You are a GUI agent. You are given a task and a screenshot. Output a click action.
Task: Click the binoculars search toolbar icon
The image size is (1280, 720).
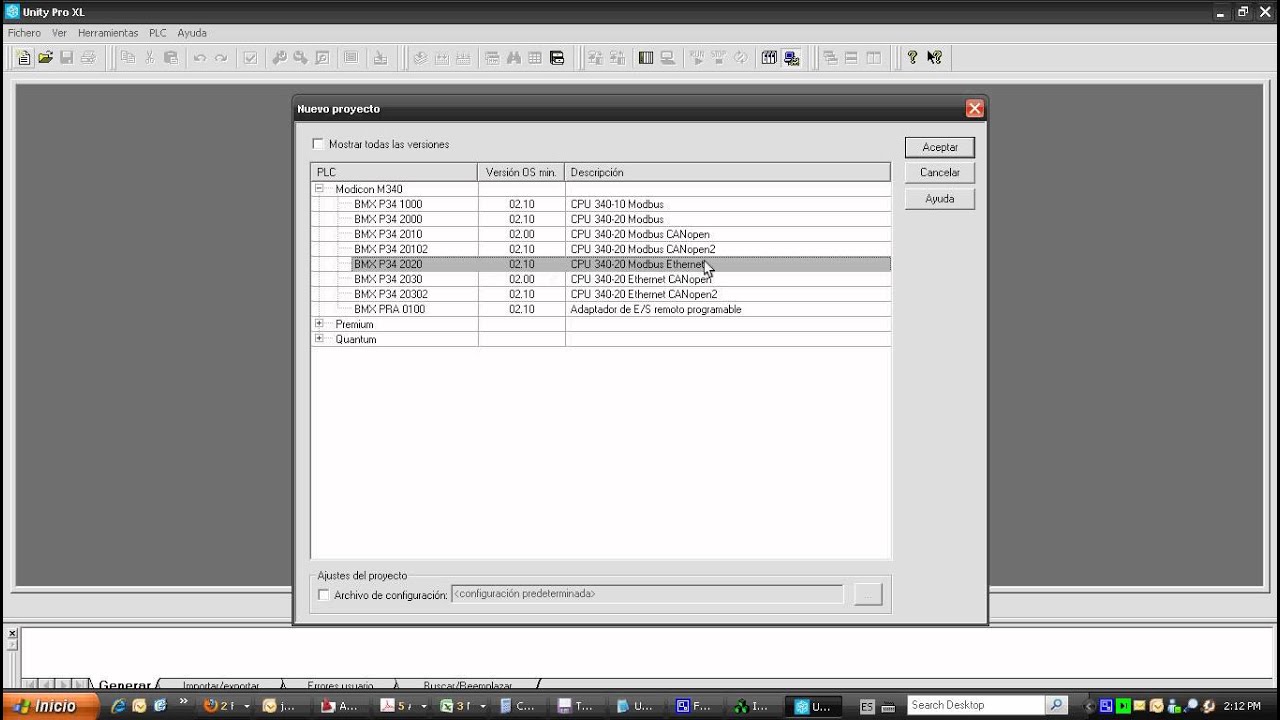(513, 58)
